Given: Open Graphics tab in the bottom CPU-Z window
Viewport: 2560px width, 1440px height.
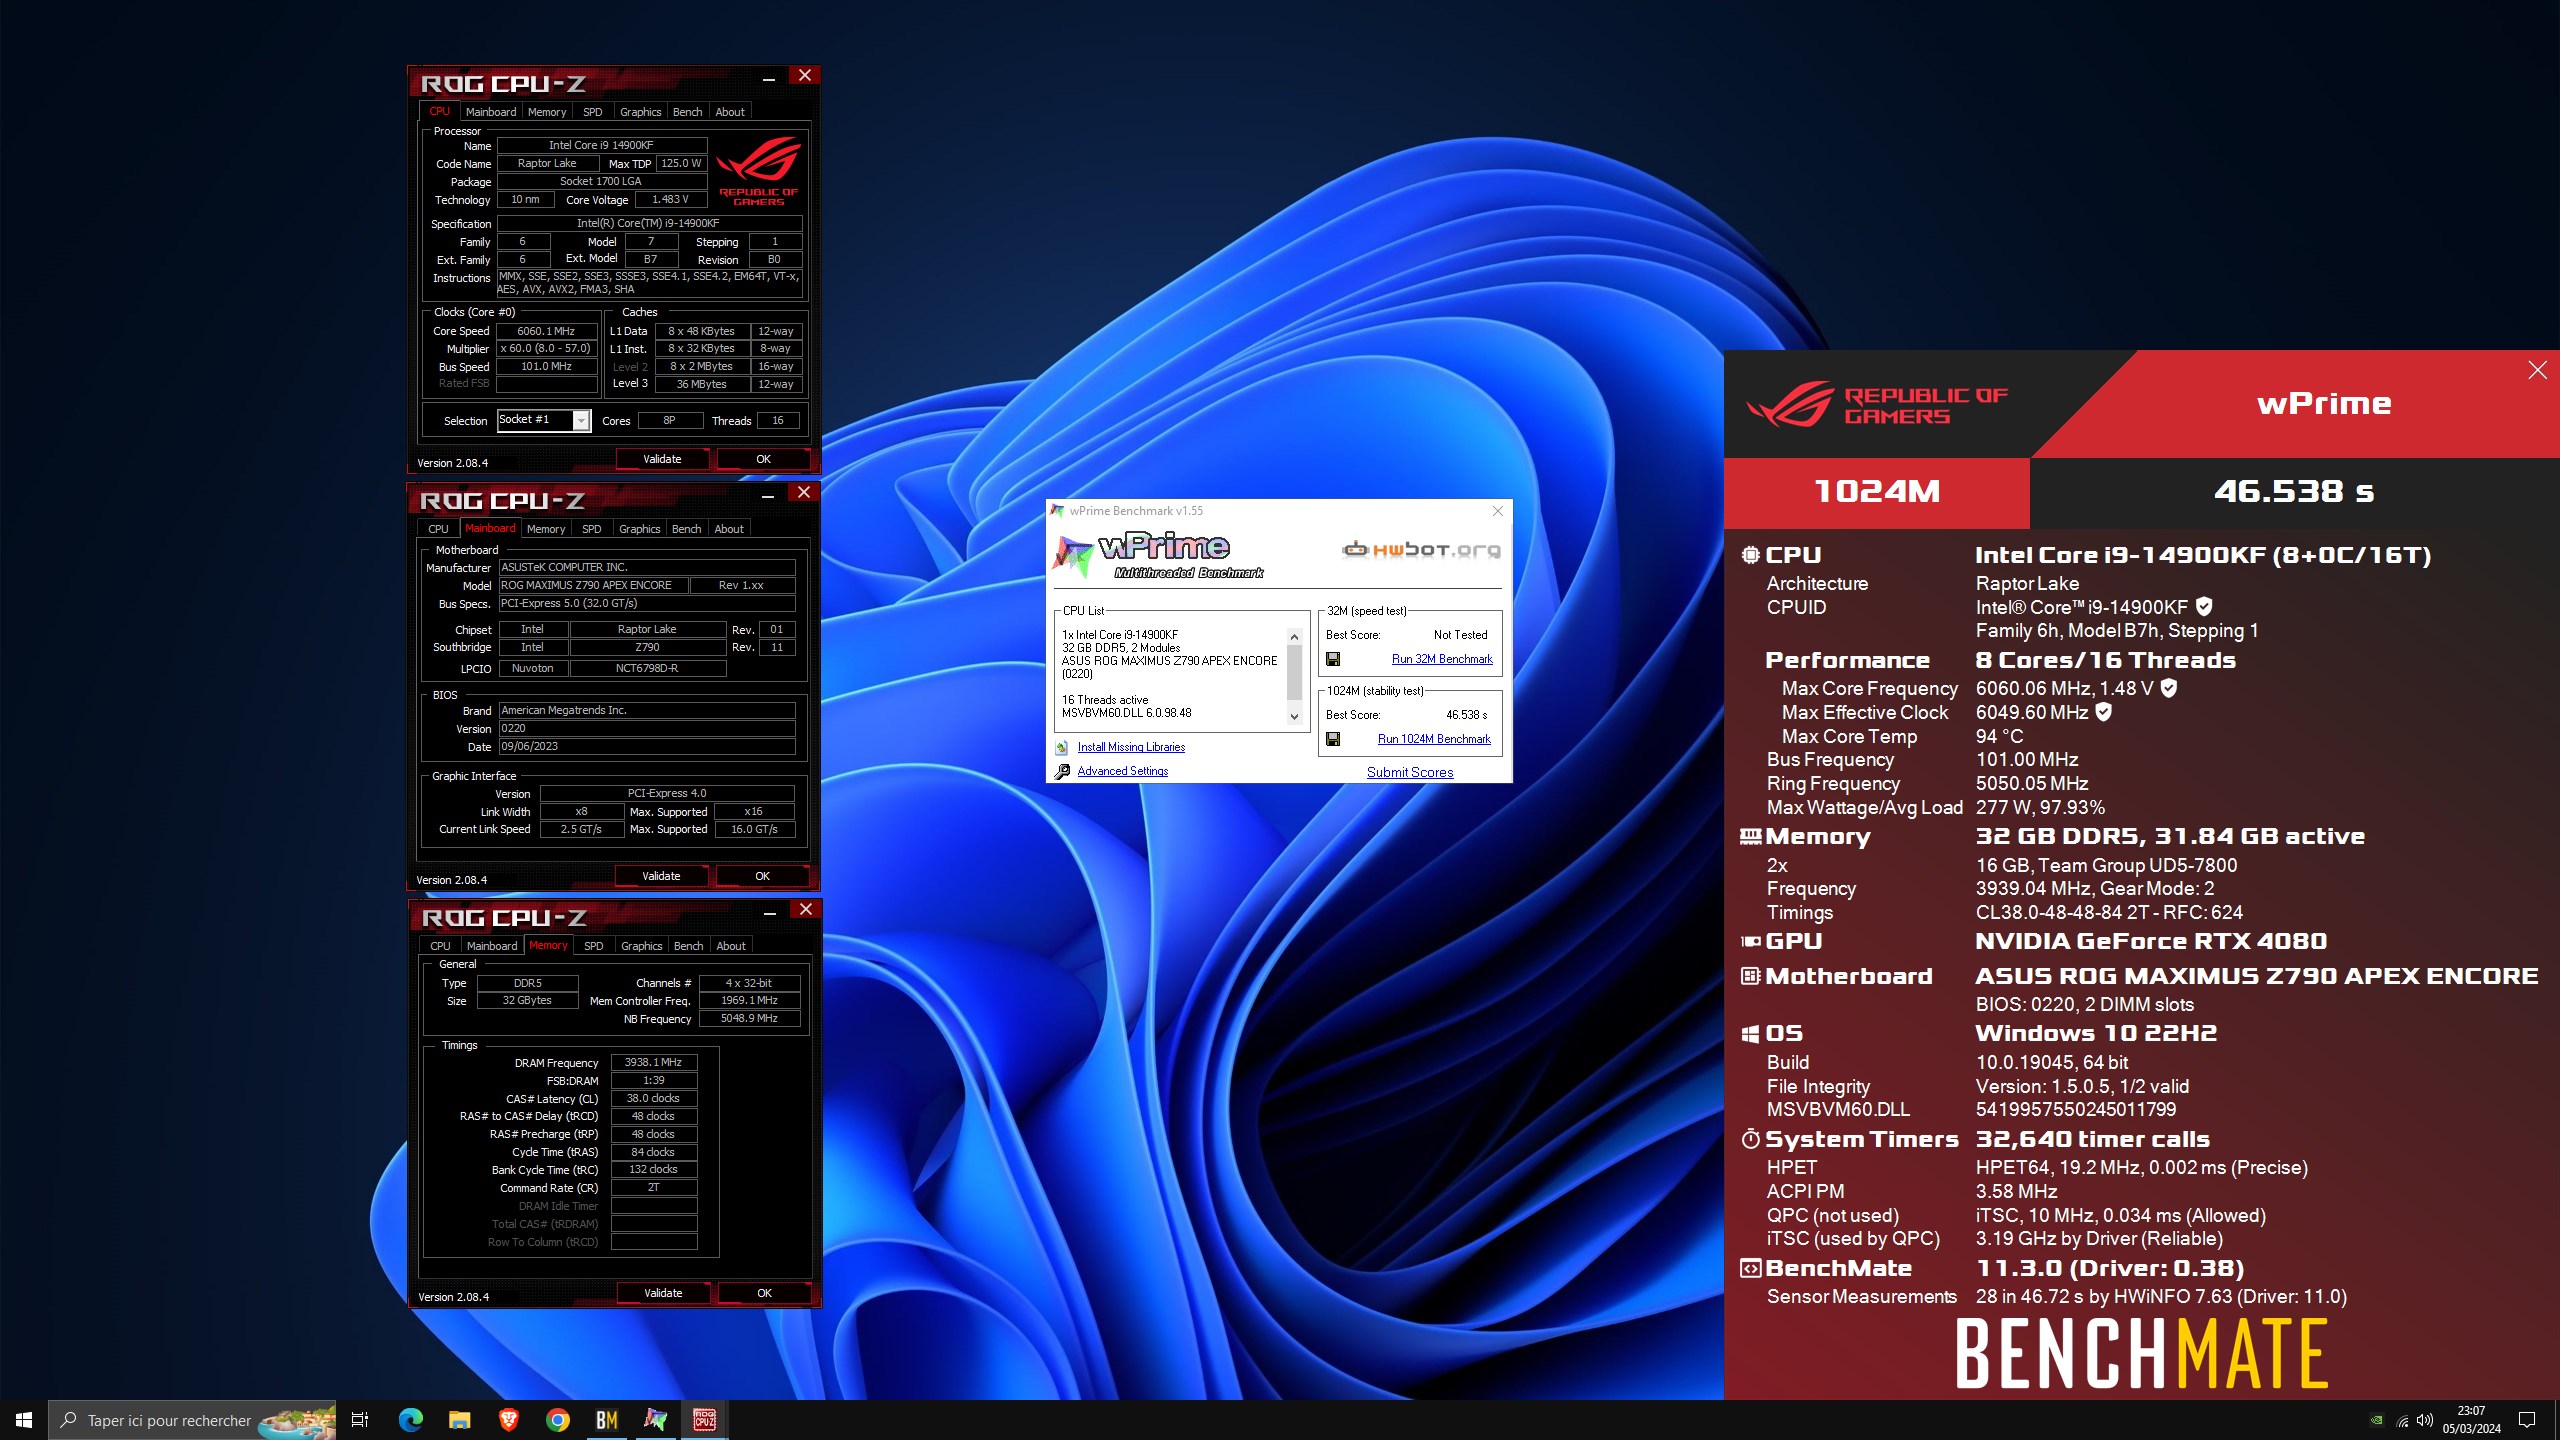Looking at the screenshot, I should click(x=641, y=946).
